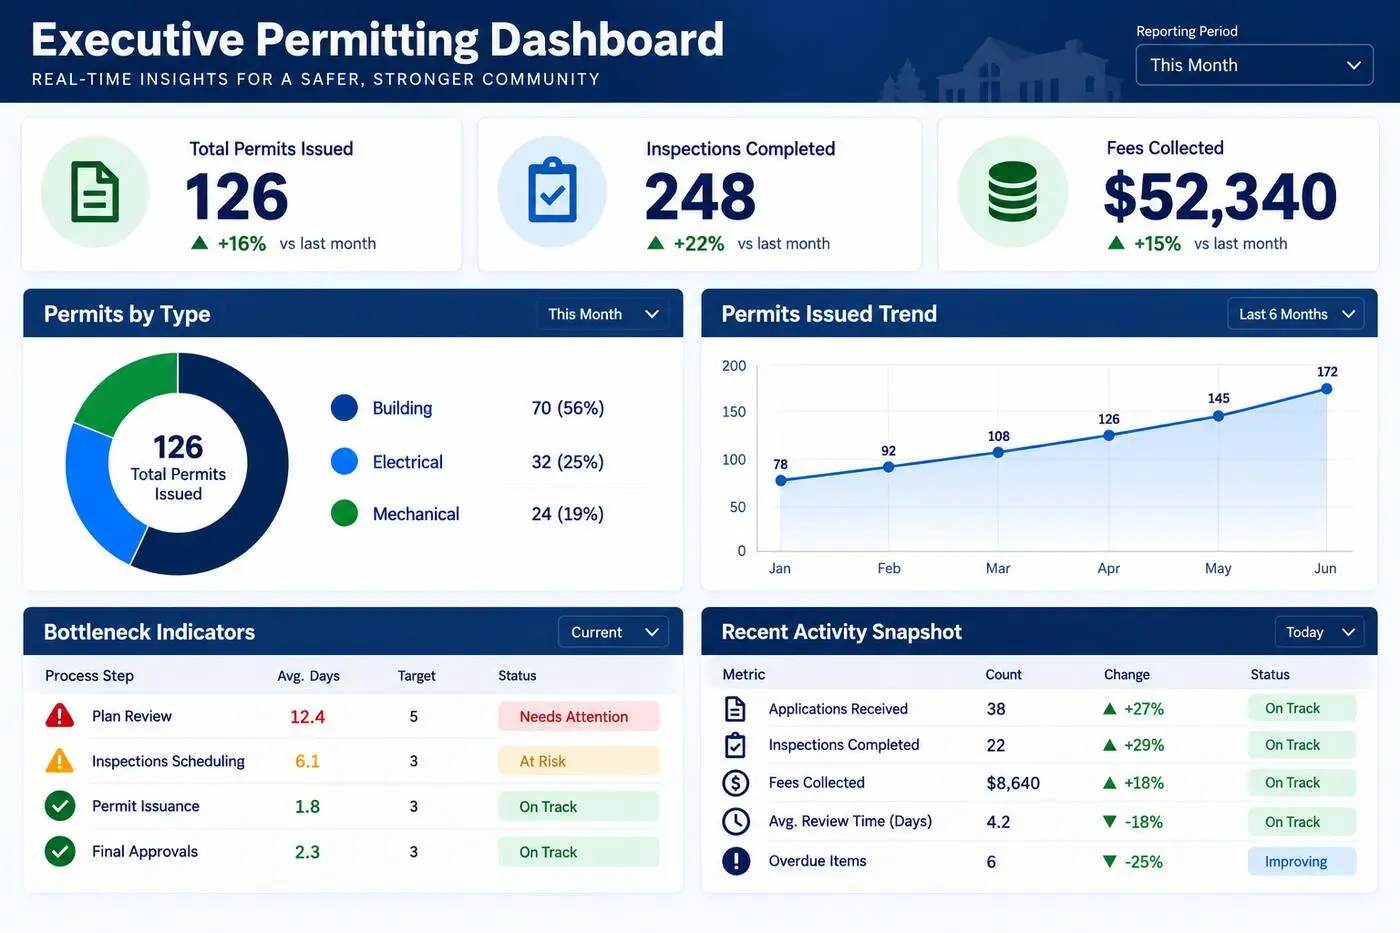Click the green checkmark icon beside Final Approvals
Image resolution: width=1400 pixels, height=933 pixels.
pos(60,851)
